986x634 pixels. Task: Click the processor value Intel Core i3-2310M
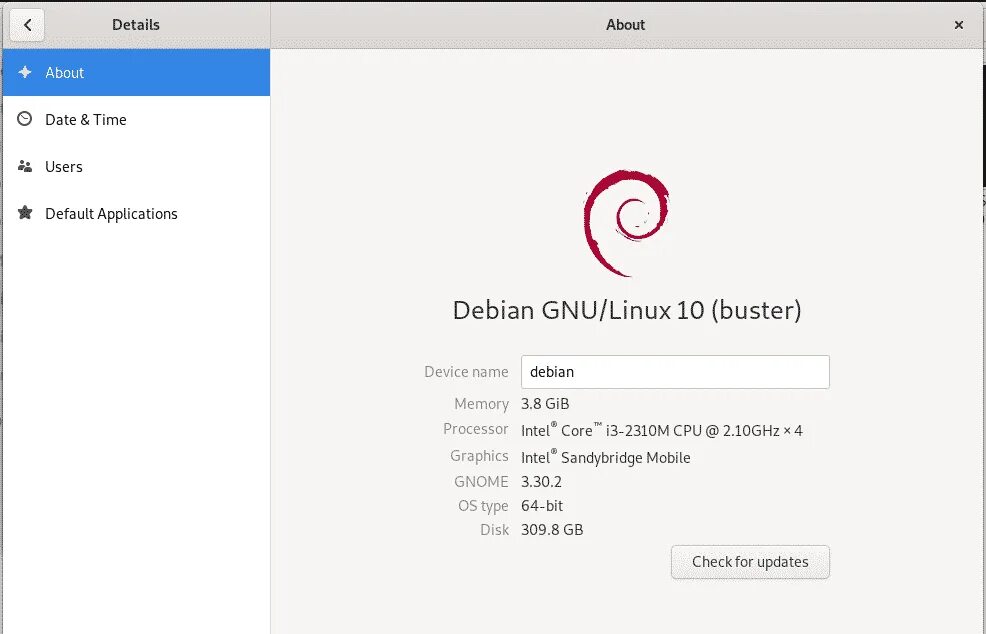point(662,430)
